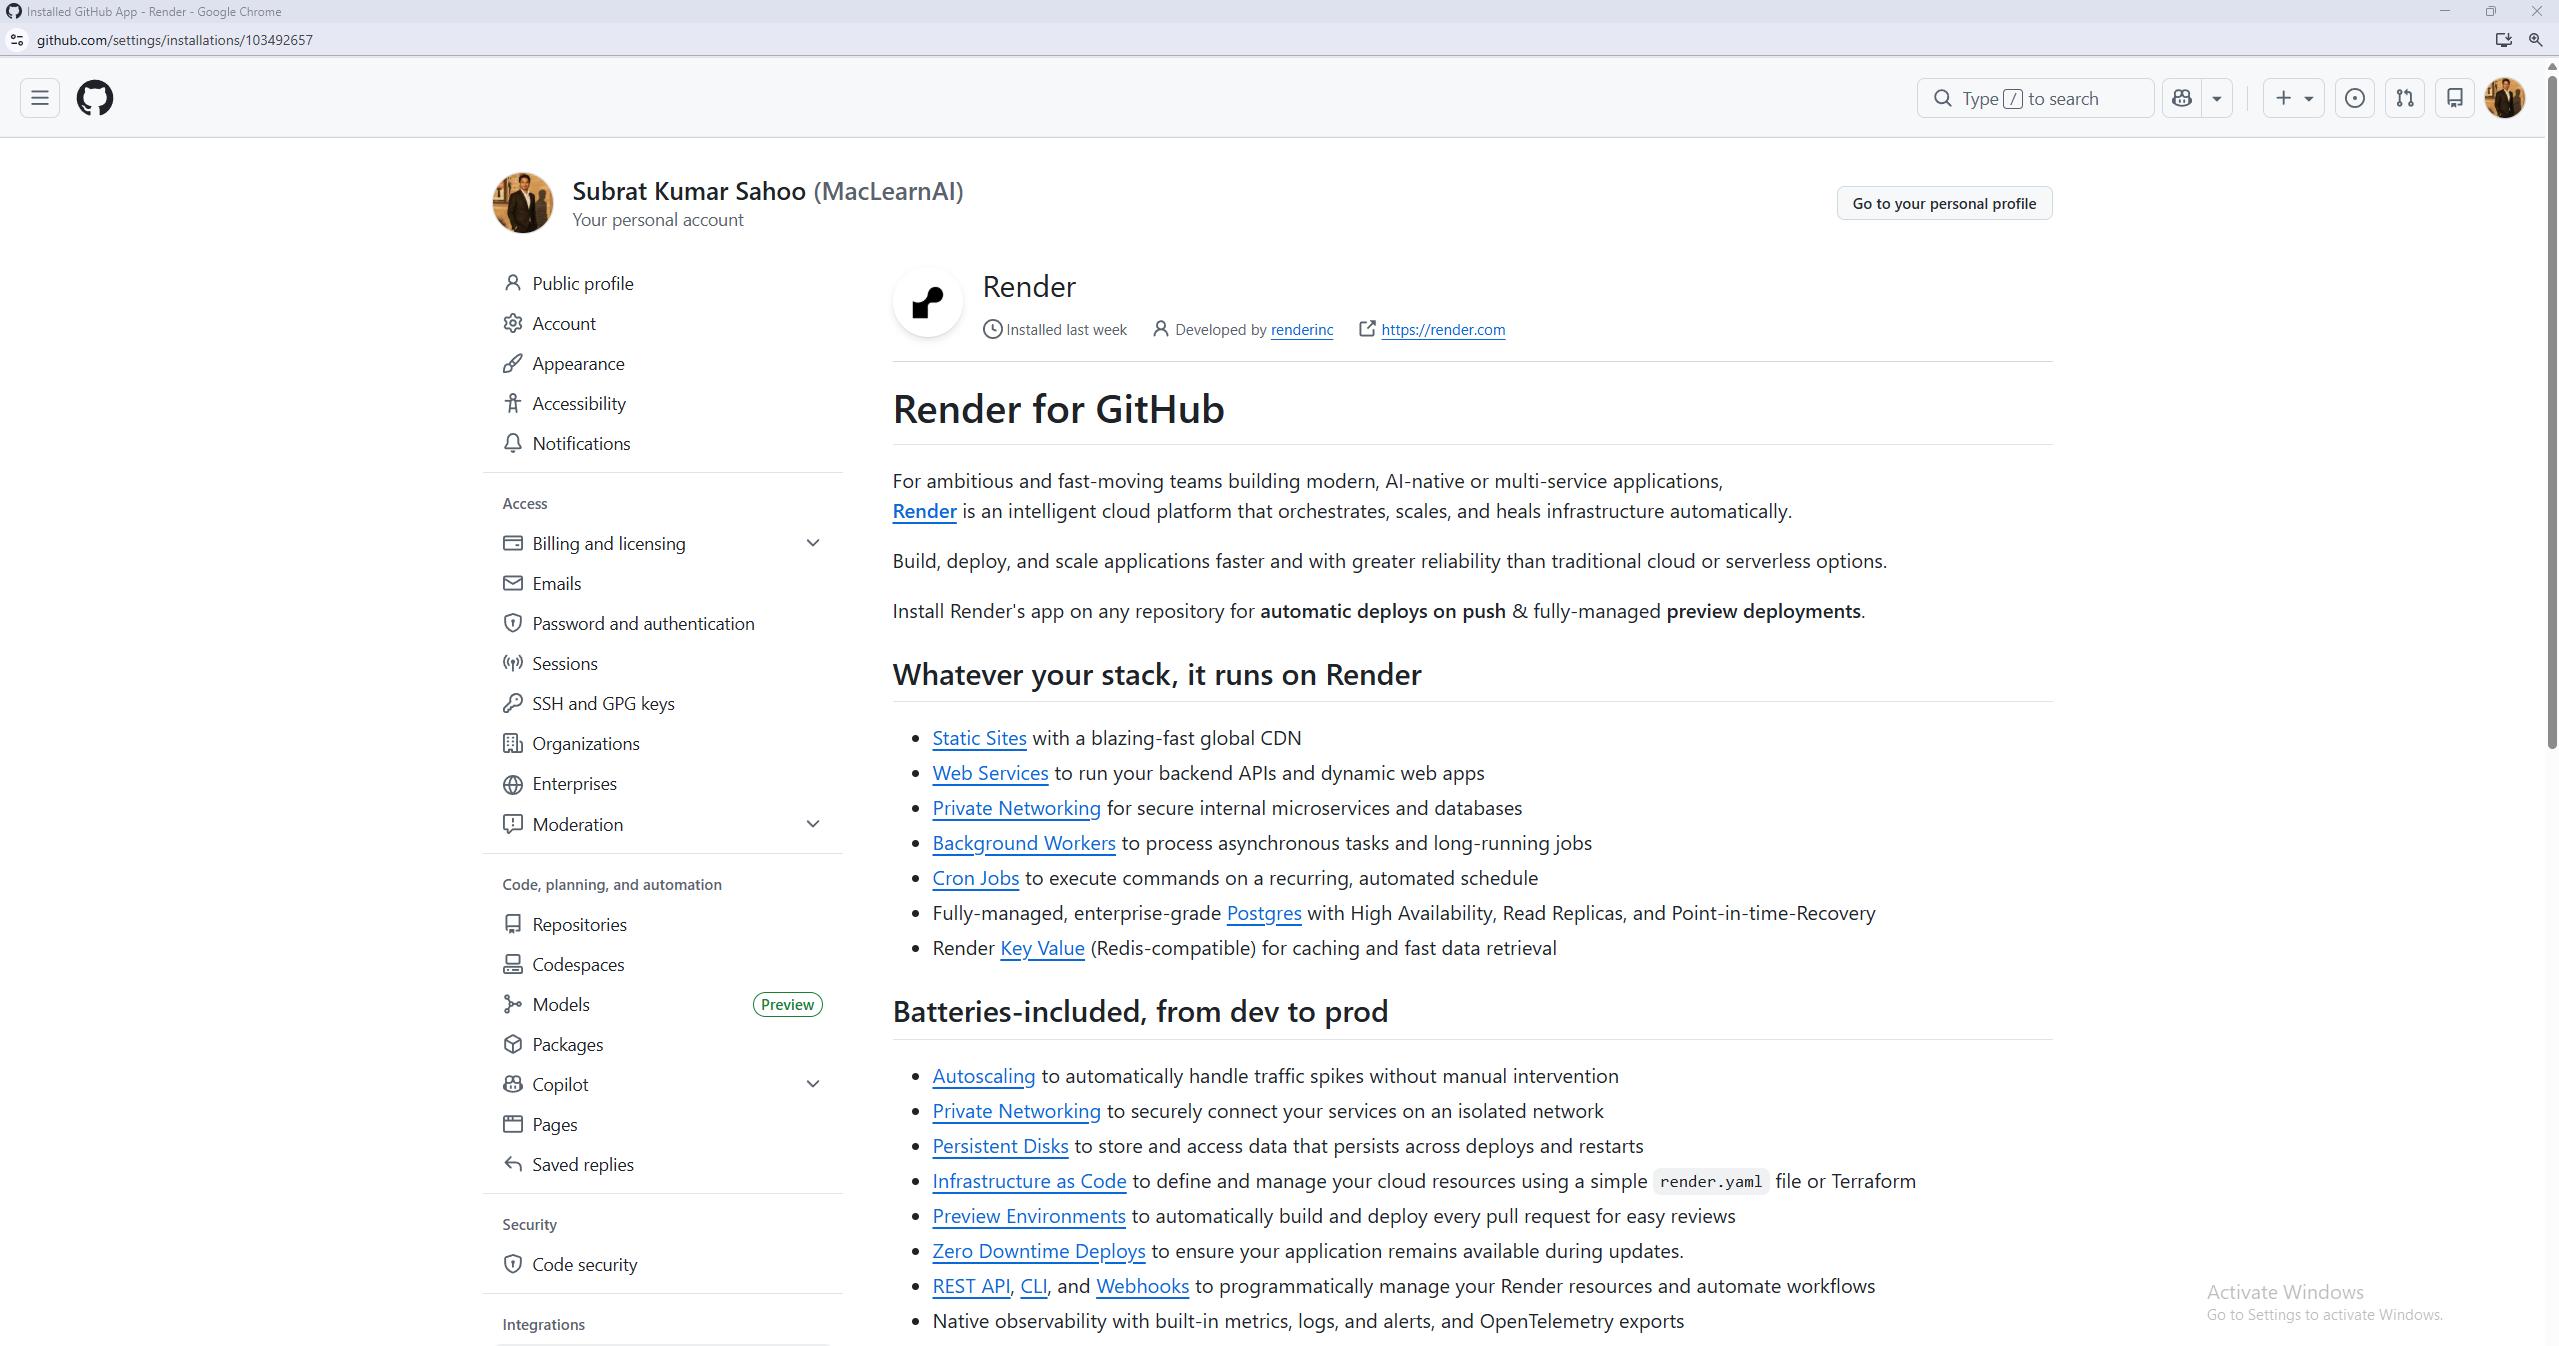The height and width of the screenshot is (1346, 2559).
Task: Click Go to your personal profile button
Action: coord(1944,203)
